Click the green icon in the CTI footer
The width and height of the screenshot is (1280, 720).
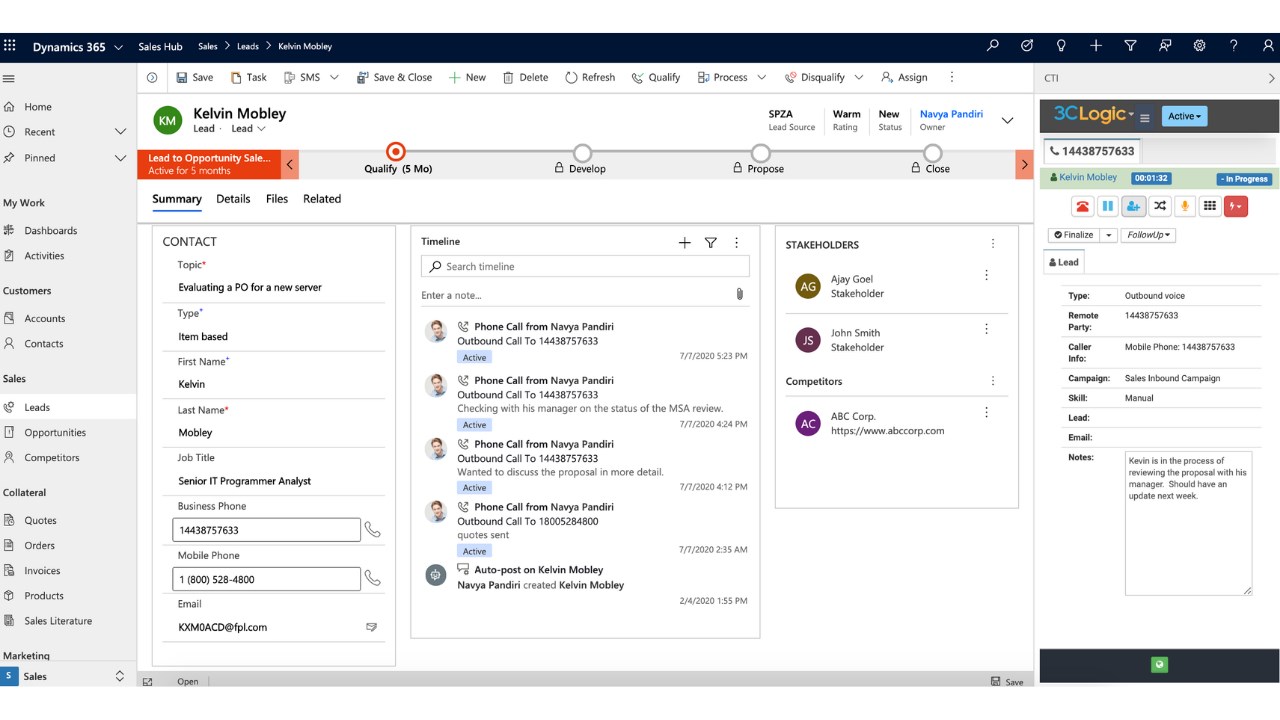1159,664
